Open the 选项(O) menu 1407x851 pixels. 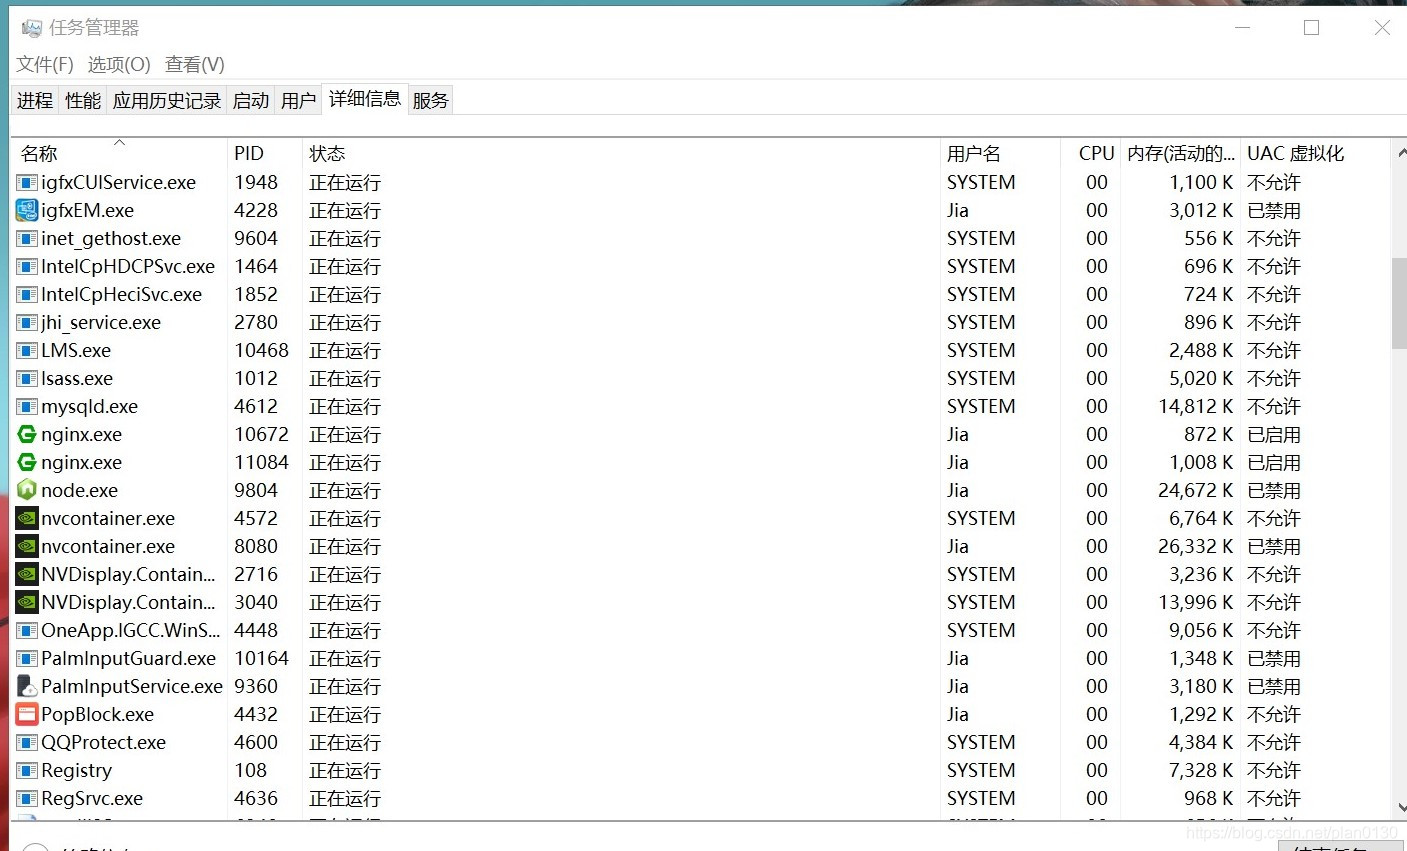pyautogui.click(x=117, y=64)
